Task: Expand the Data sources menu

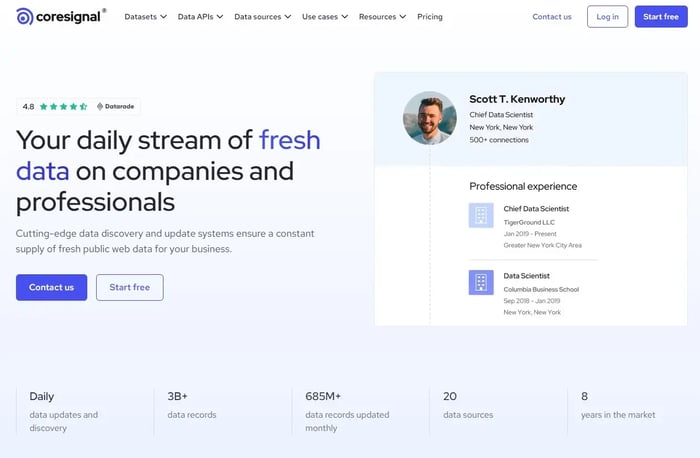Action: click(262, 17)
